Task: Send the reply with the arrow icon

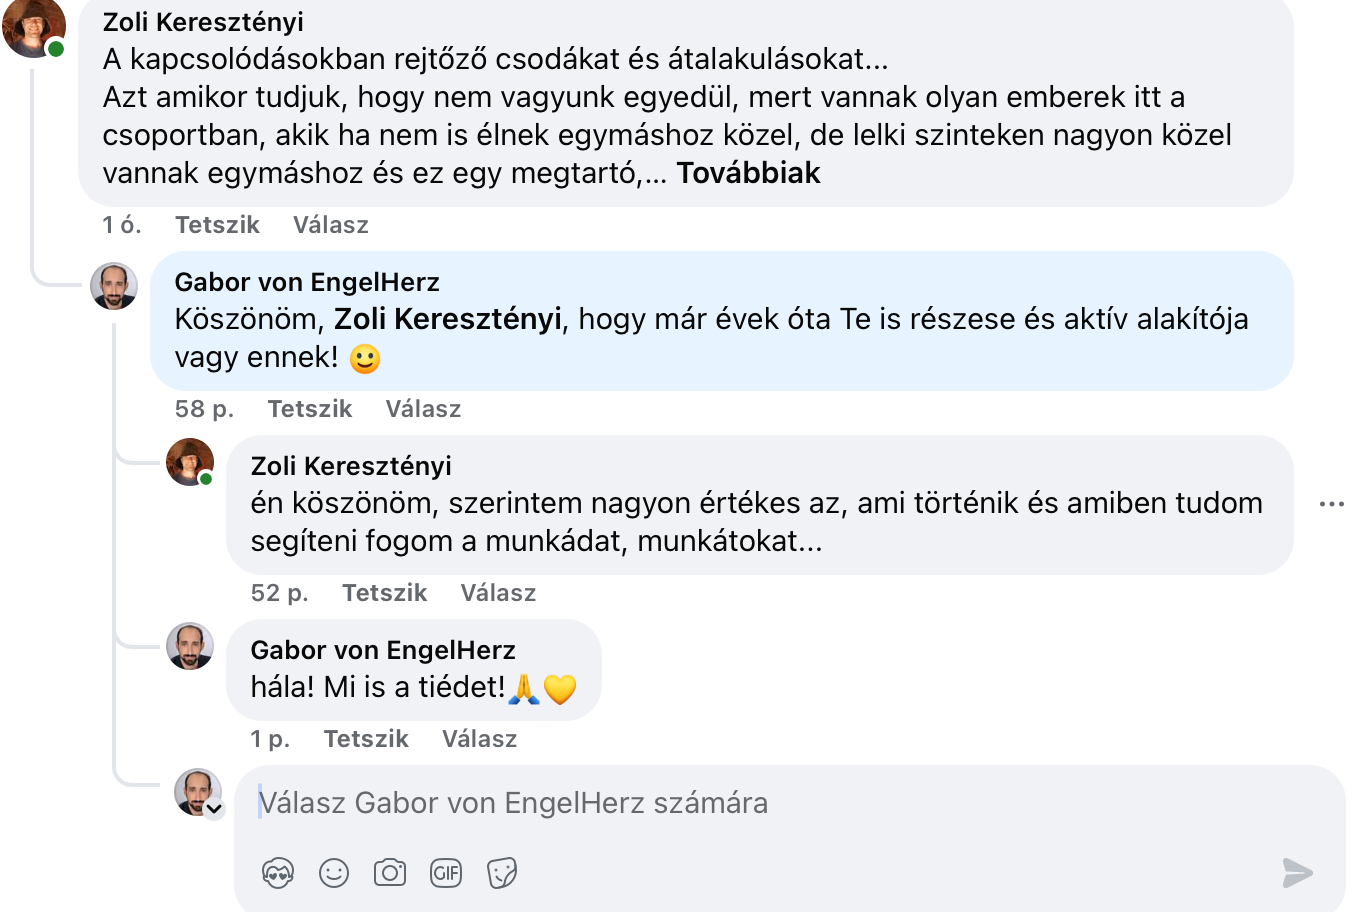Action: click(x=1298, y=873)
